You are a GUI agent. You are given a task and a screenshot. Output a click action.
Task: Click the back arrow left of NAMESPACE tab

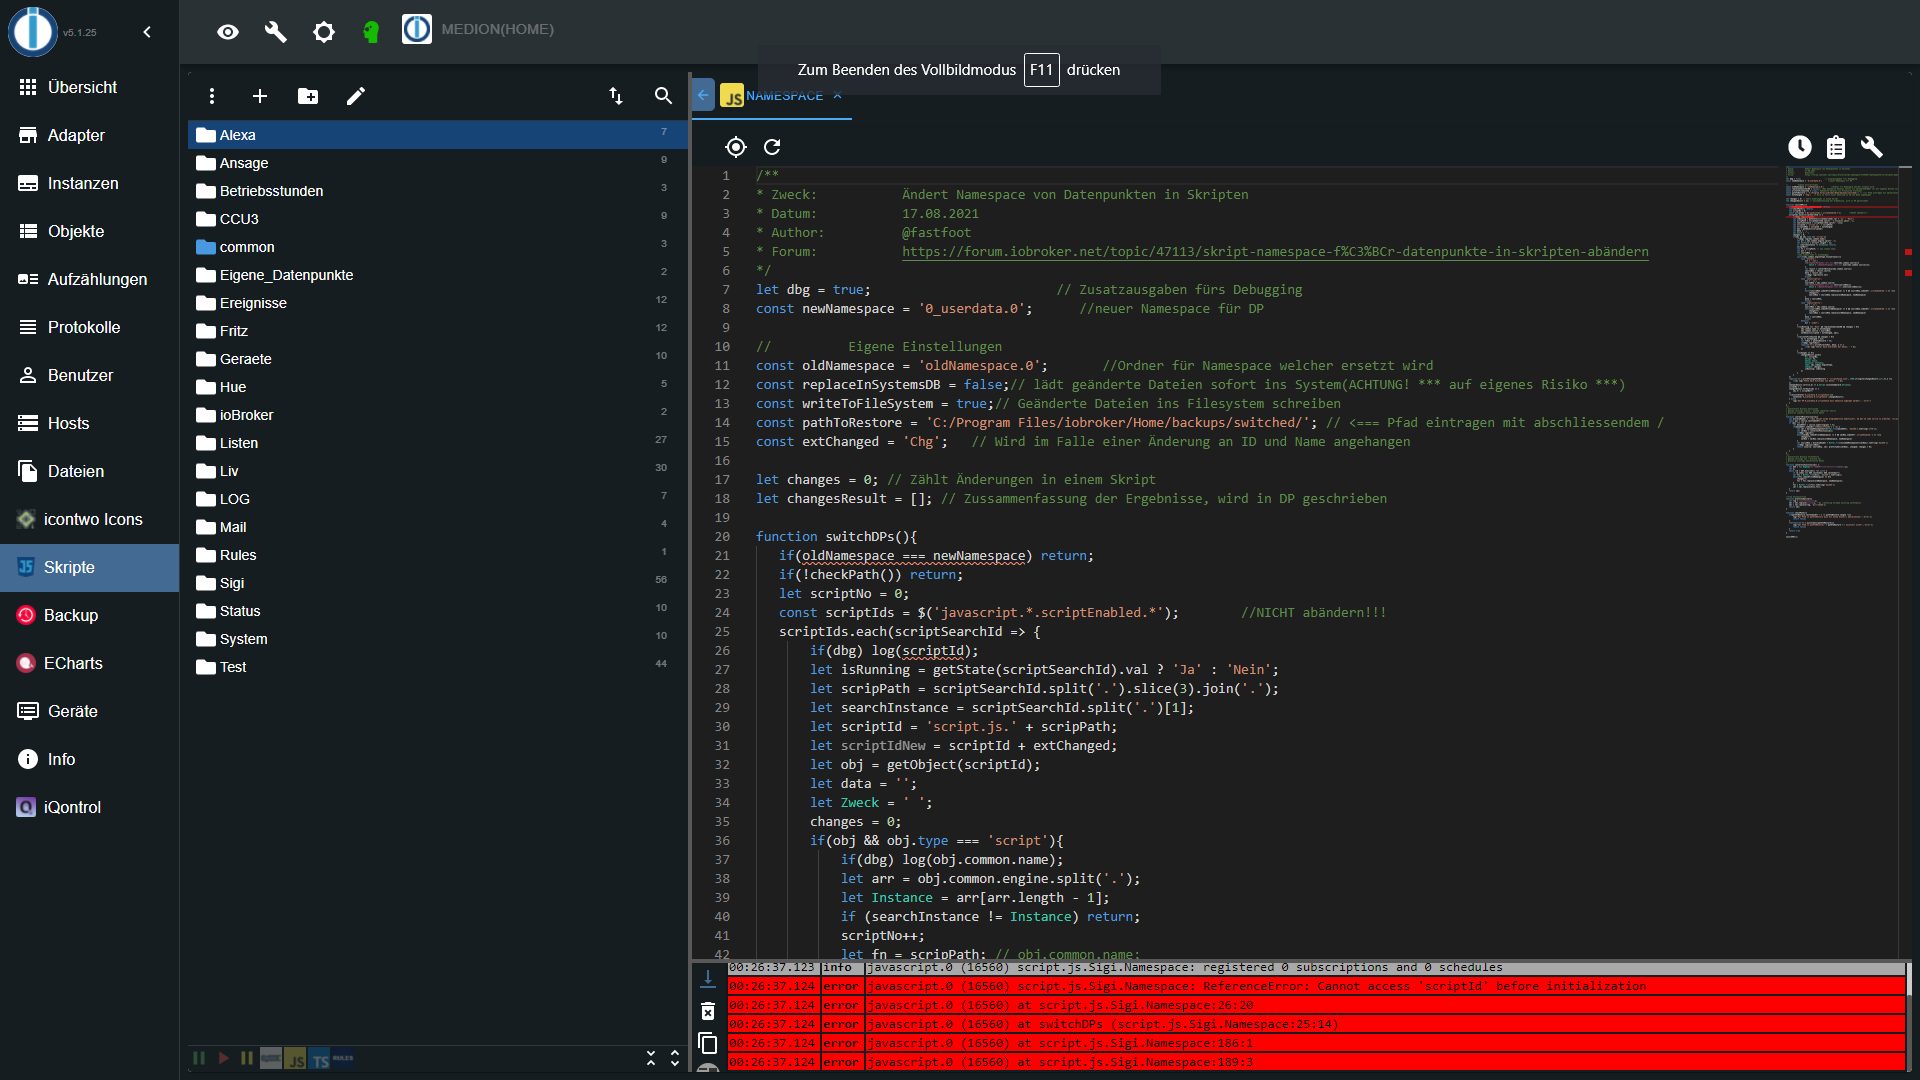click(703, 95)
